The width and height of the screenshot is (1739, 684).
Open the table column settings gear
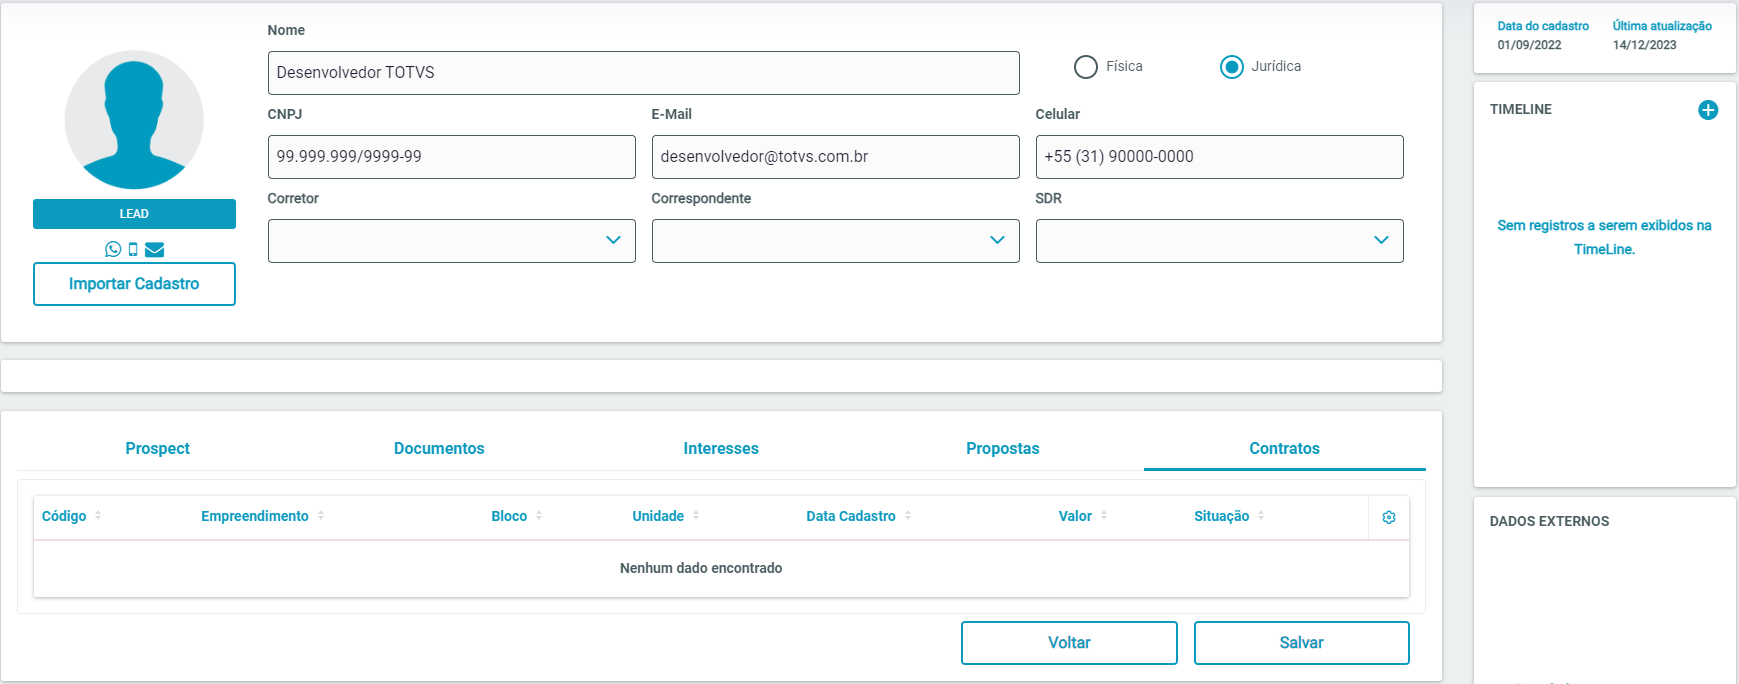[1389, 517]
